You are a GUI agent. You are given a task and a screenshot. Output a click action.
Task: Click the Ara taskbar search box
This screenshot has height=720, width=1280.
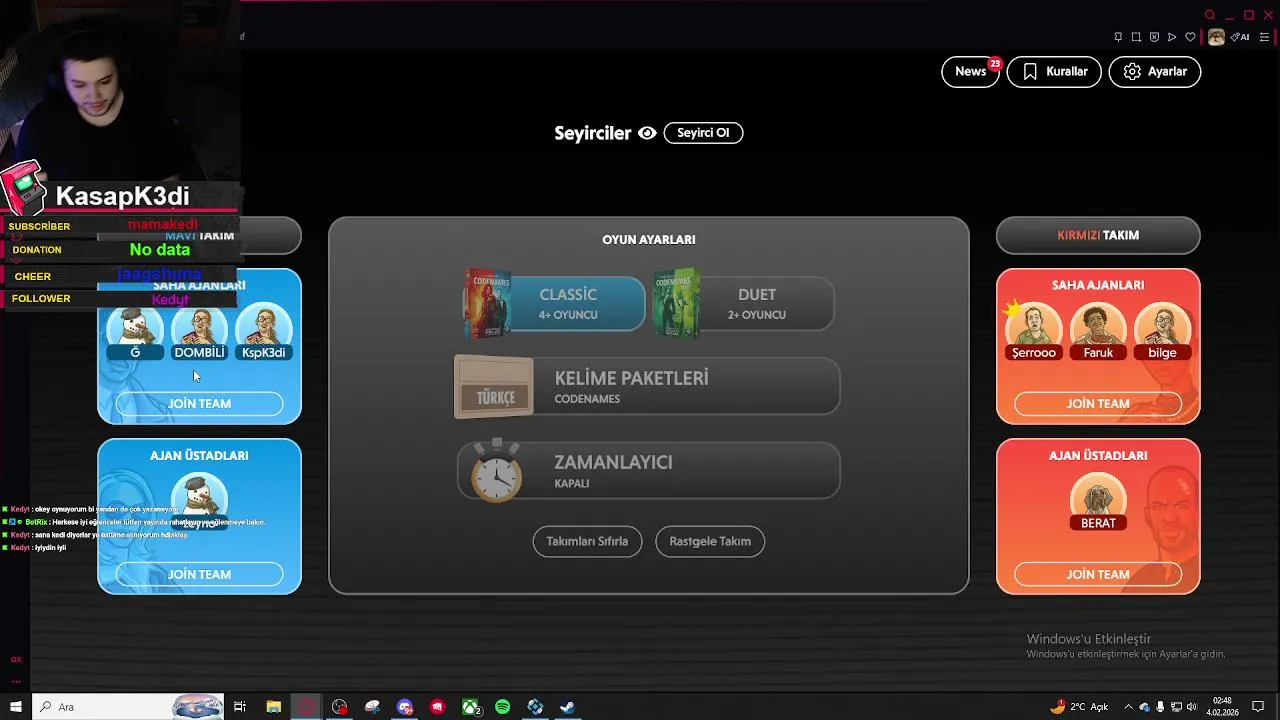coord(129,707)
